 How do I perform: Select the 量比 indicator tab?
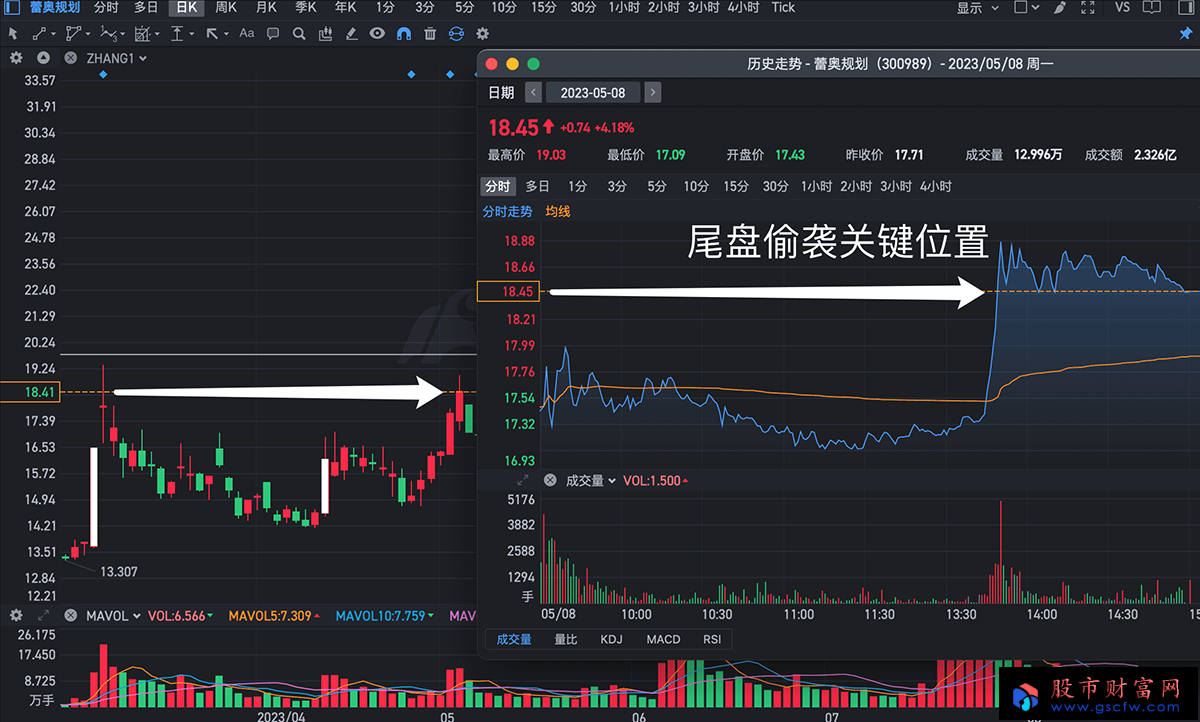click(566, 639)
